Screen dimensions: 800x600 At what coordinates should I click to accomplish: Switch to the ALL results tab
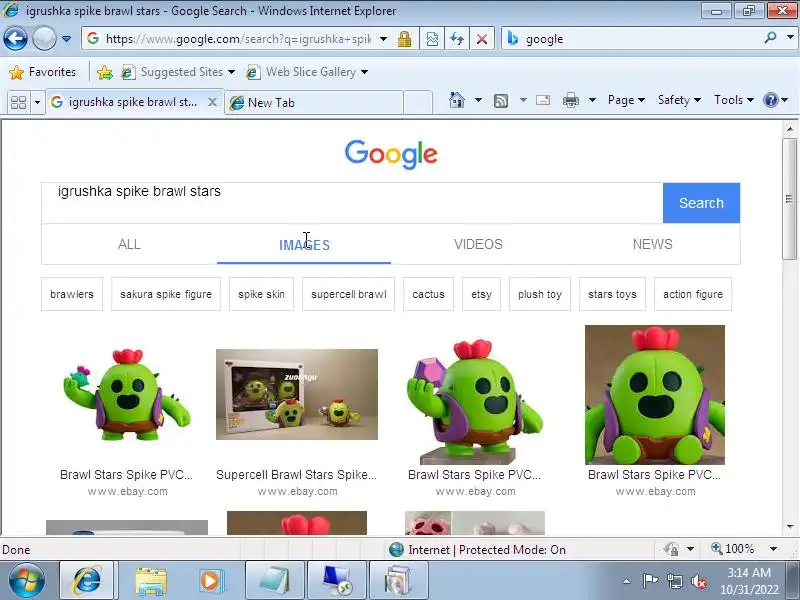point(129,244)
